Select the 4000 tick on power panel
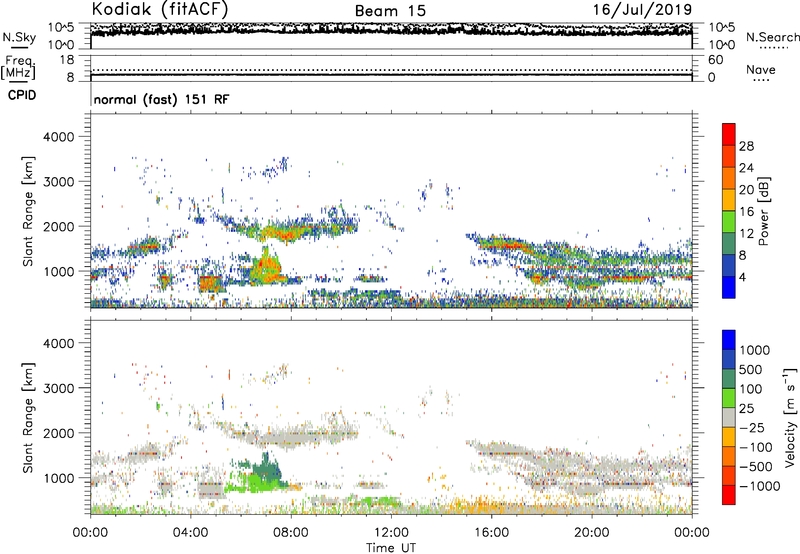The height and width of the screenshot is (554, 800). coord(59,137)
